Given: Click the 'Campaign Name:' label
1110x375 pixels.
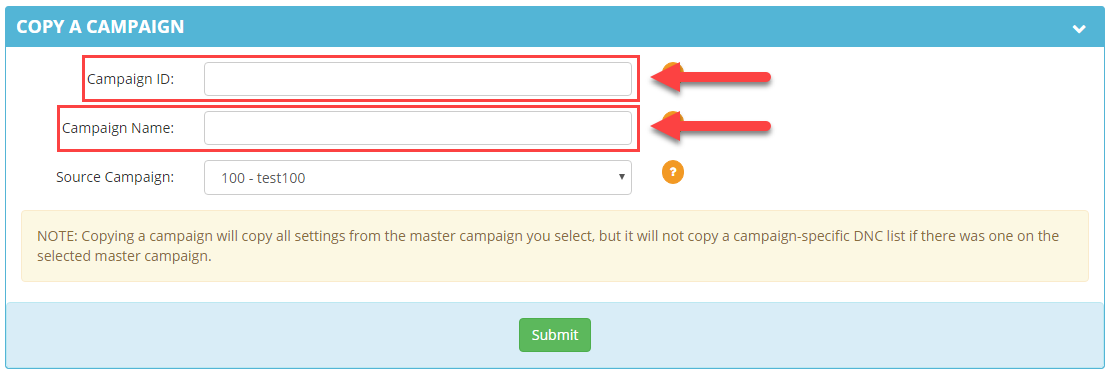Looking at the screenshot, I should [x=118, y=128].
